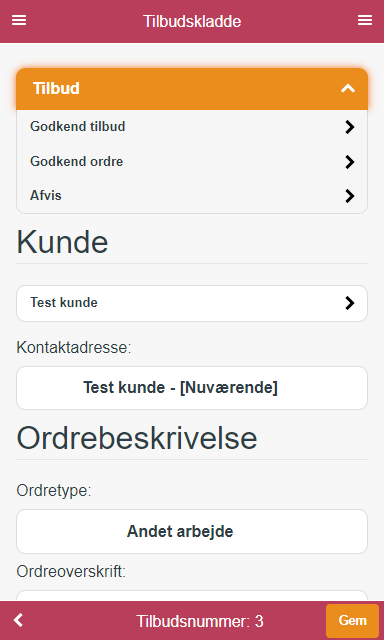
Task: Go back using the bottom-bar arrow
Action: 18,620
